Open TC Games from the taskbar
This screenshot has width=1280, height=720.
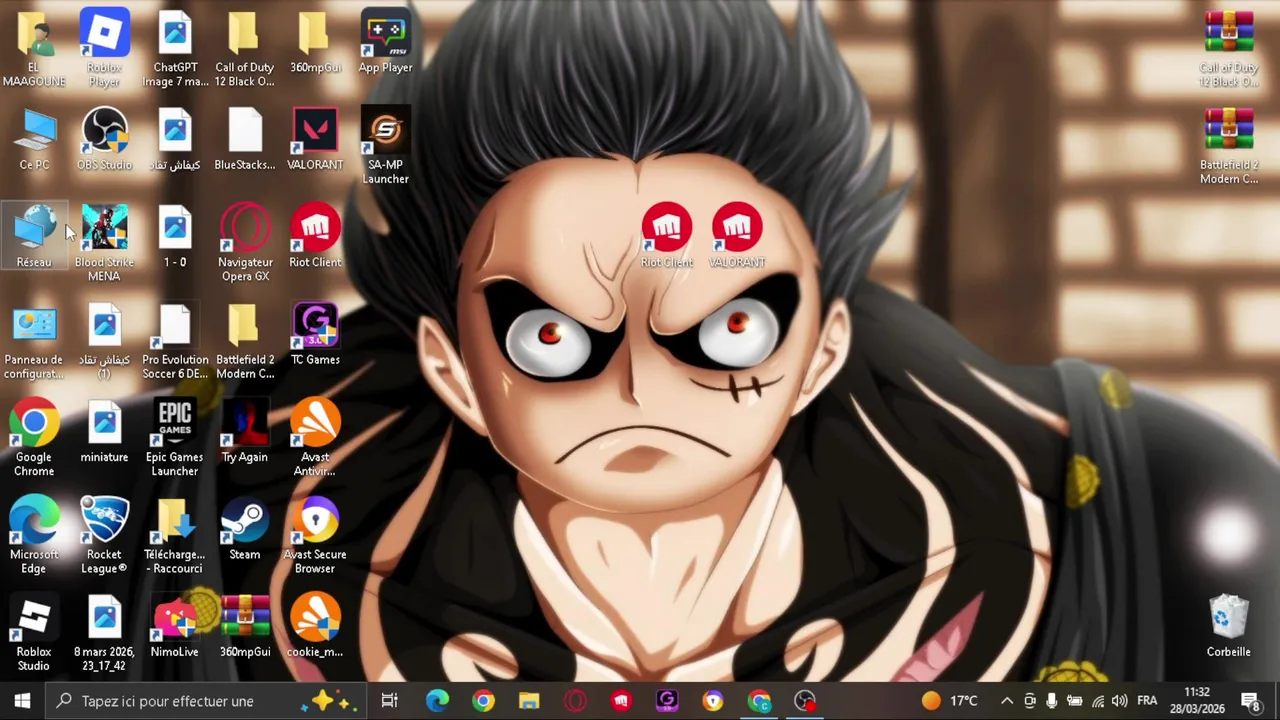pyautogui.click(x=667, y=701)
